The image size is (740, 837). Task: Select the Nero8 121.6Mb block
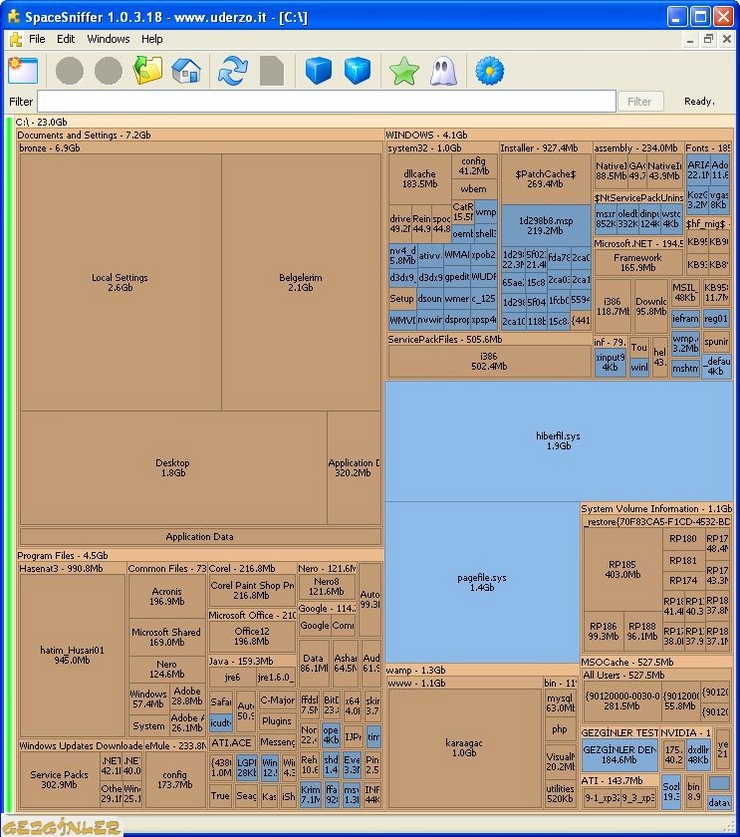(327, 586)
